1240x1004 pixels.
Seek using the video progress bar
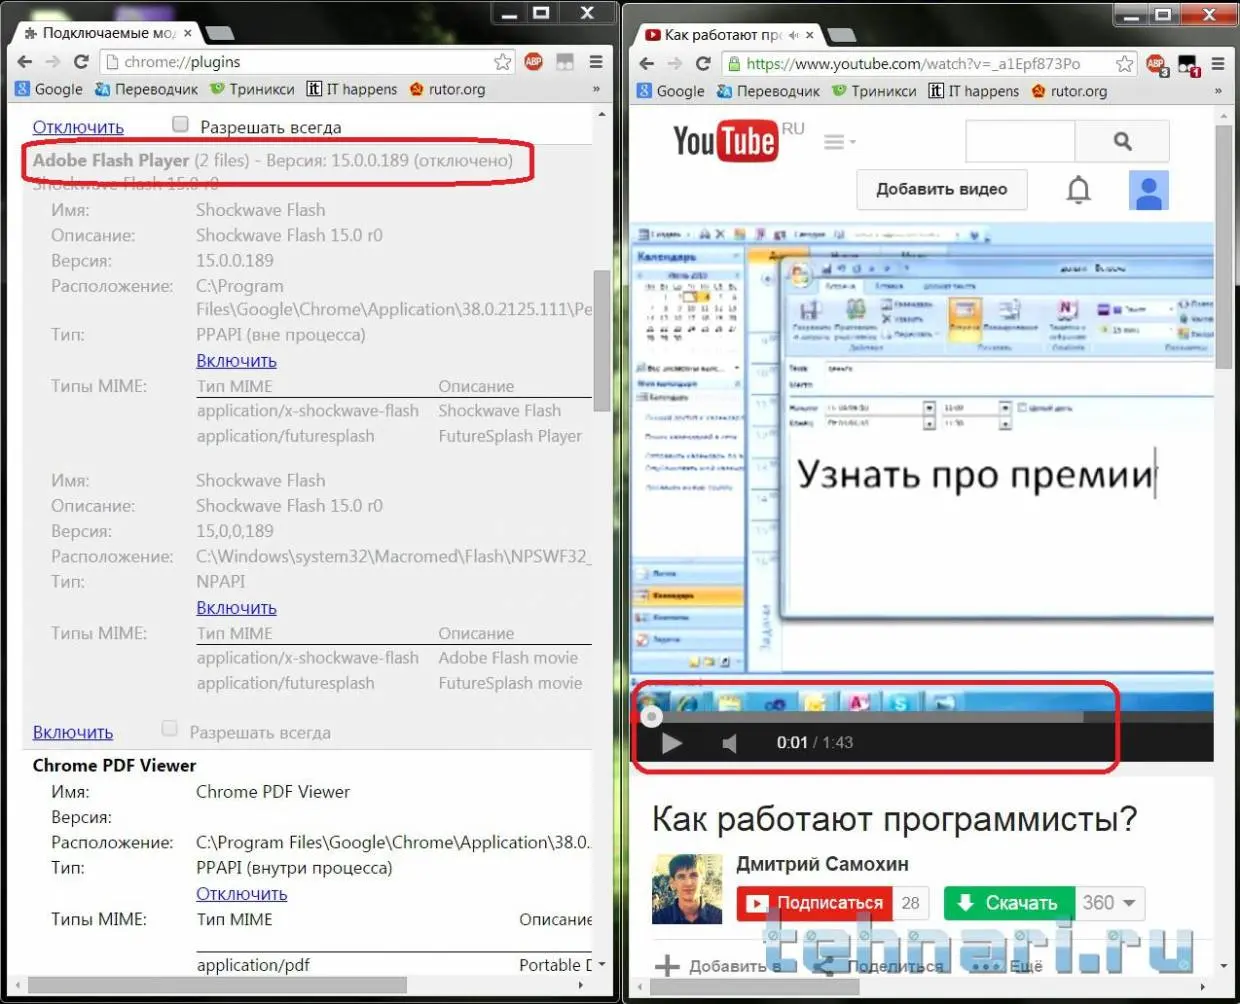coord(922,717)
